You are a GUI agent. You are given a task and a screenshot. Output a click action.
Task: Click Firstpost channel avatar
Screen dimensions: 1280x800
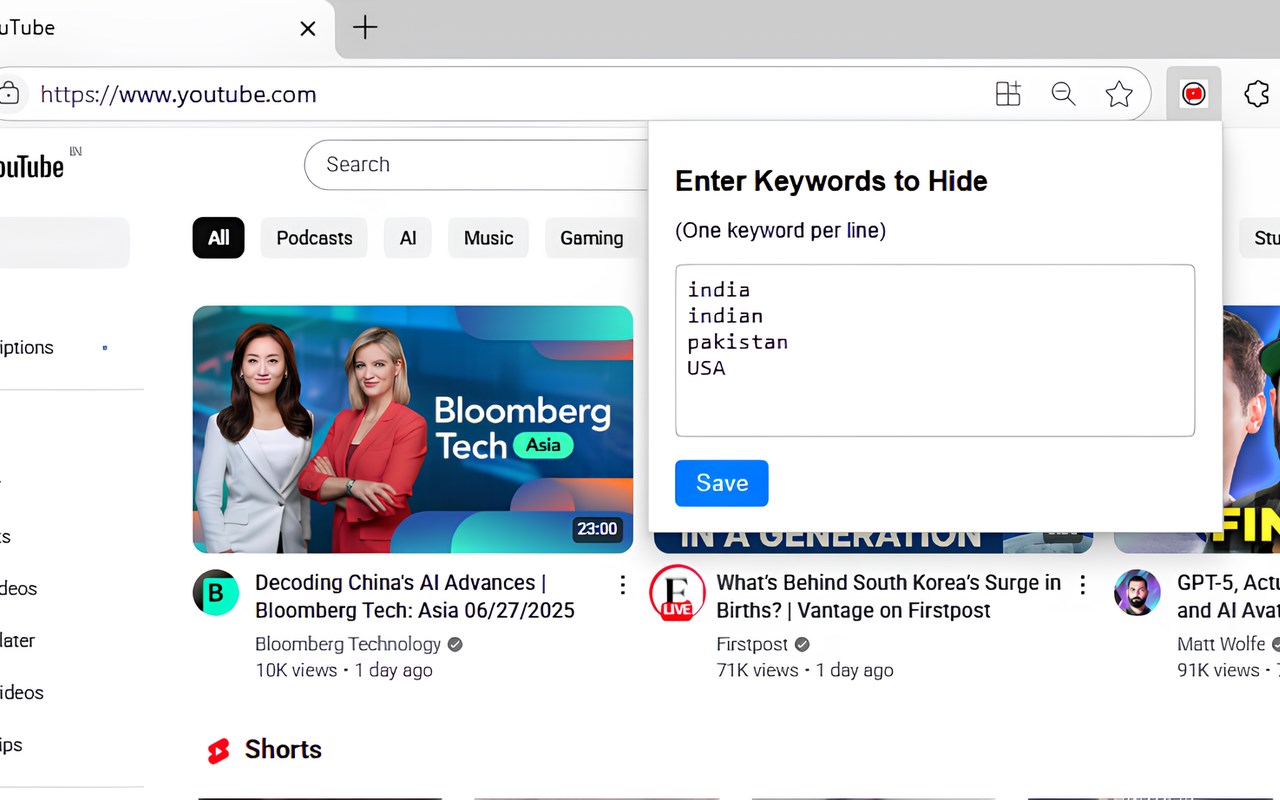(677, 593)
